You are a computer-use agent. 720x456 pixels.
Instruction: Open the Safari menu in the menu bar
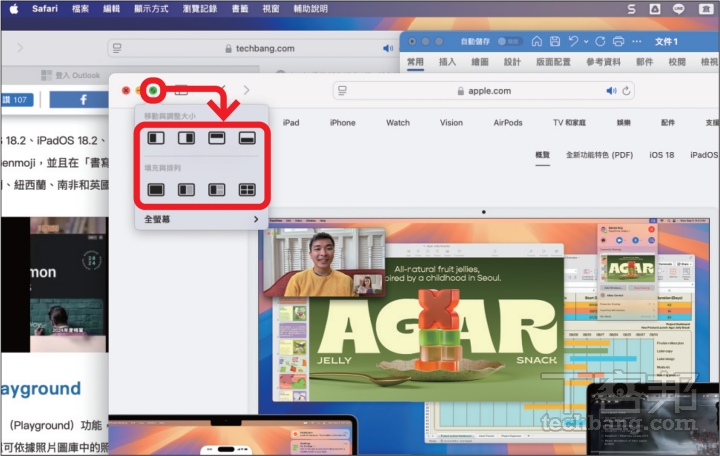(x=45, y=9)
